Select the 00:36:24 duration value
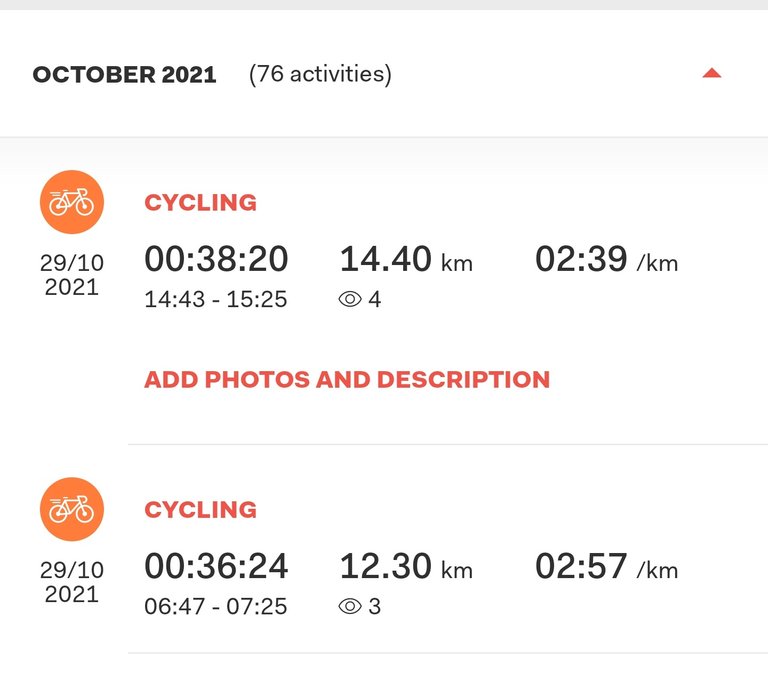 pos(216,566)
